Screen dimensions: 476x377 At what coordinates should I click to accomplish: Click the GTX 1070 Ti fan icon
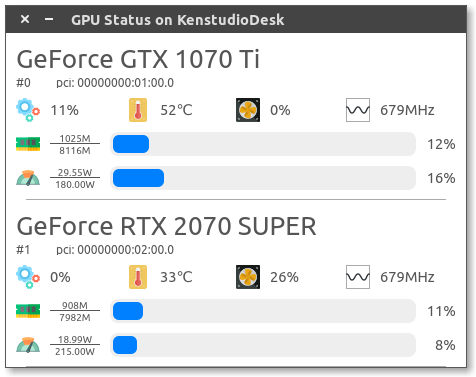(x=248, y=110)
